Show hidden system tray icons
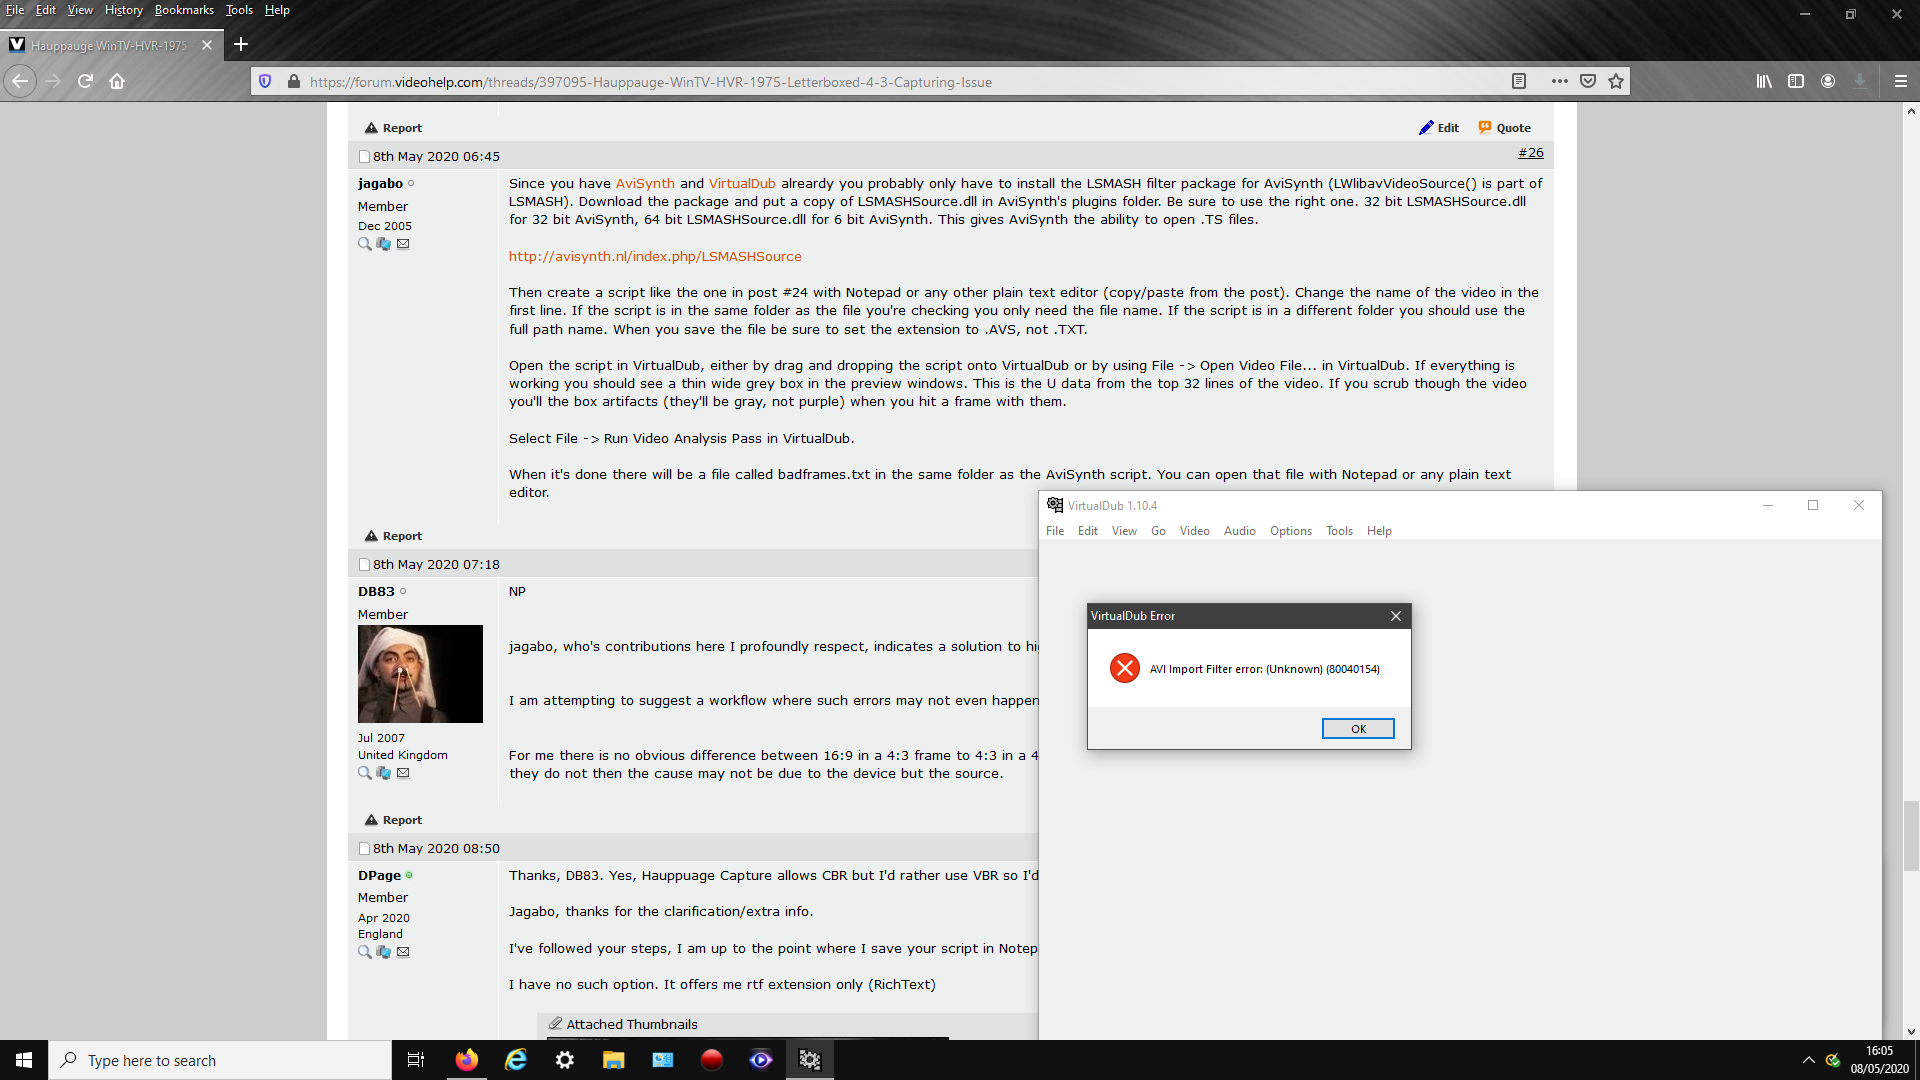This screenshot has height=1080, width=1920. 1808,1060
